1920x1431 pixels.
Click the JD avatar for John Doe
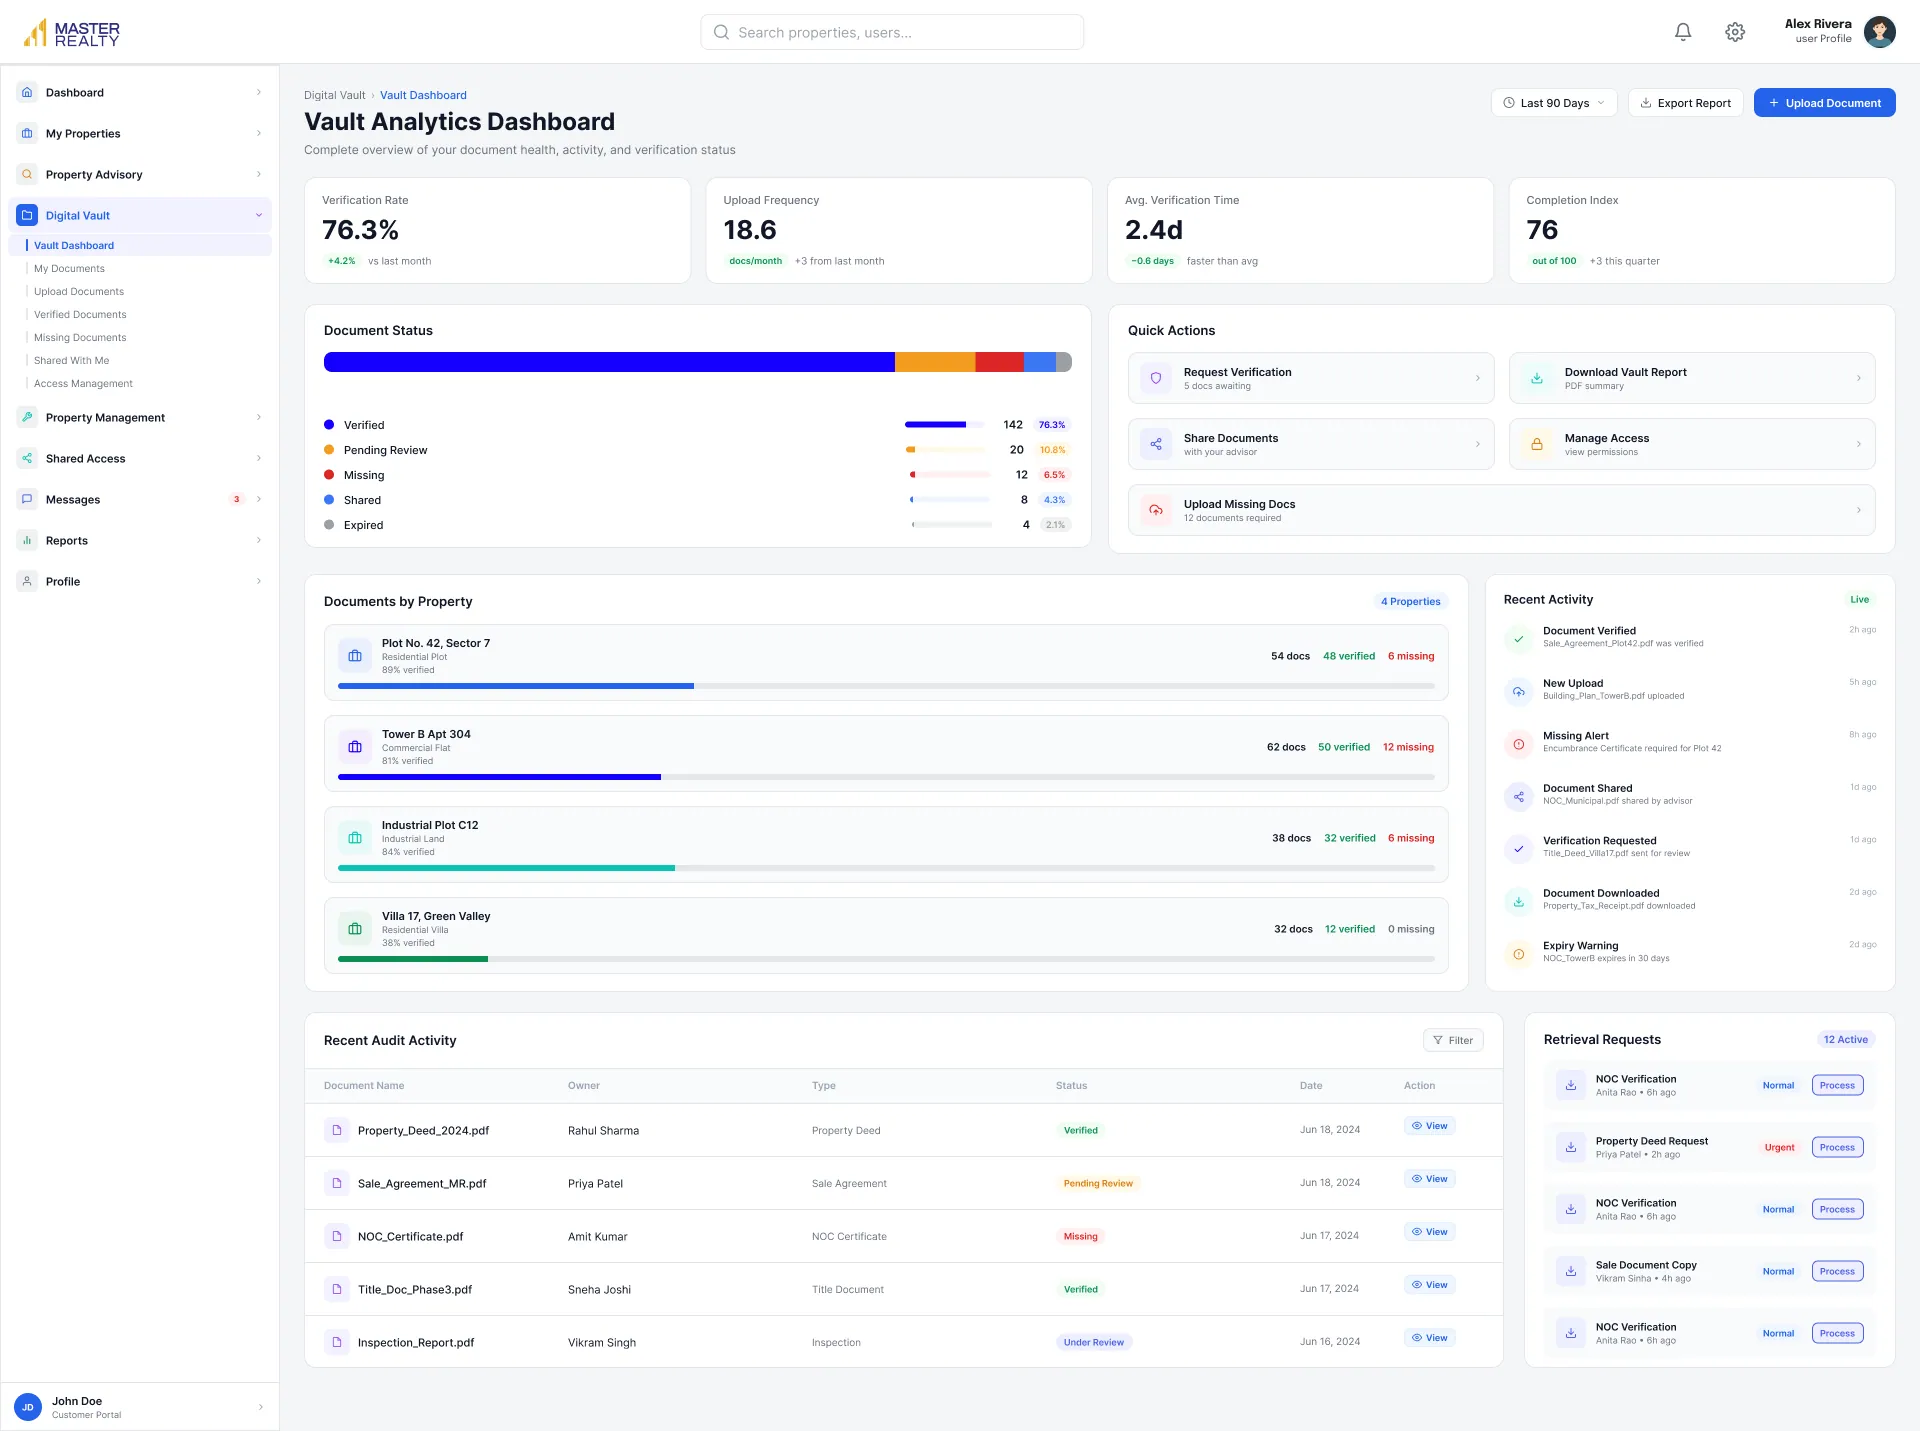click(x=28, y=1407)
